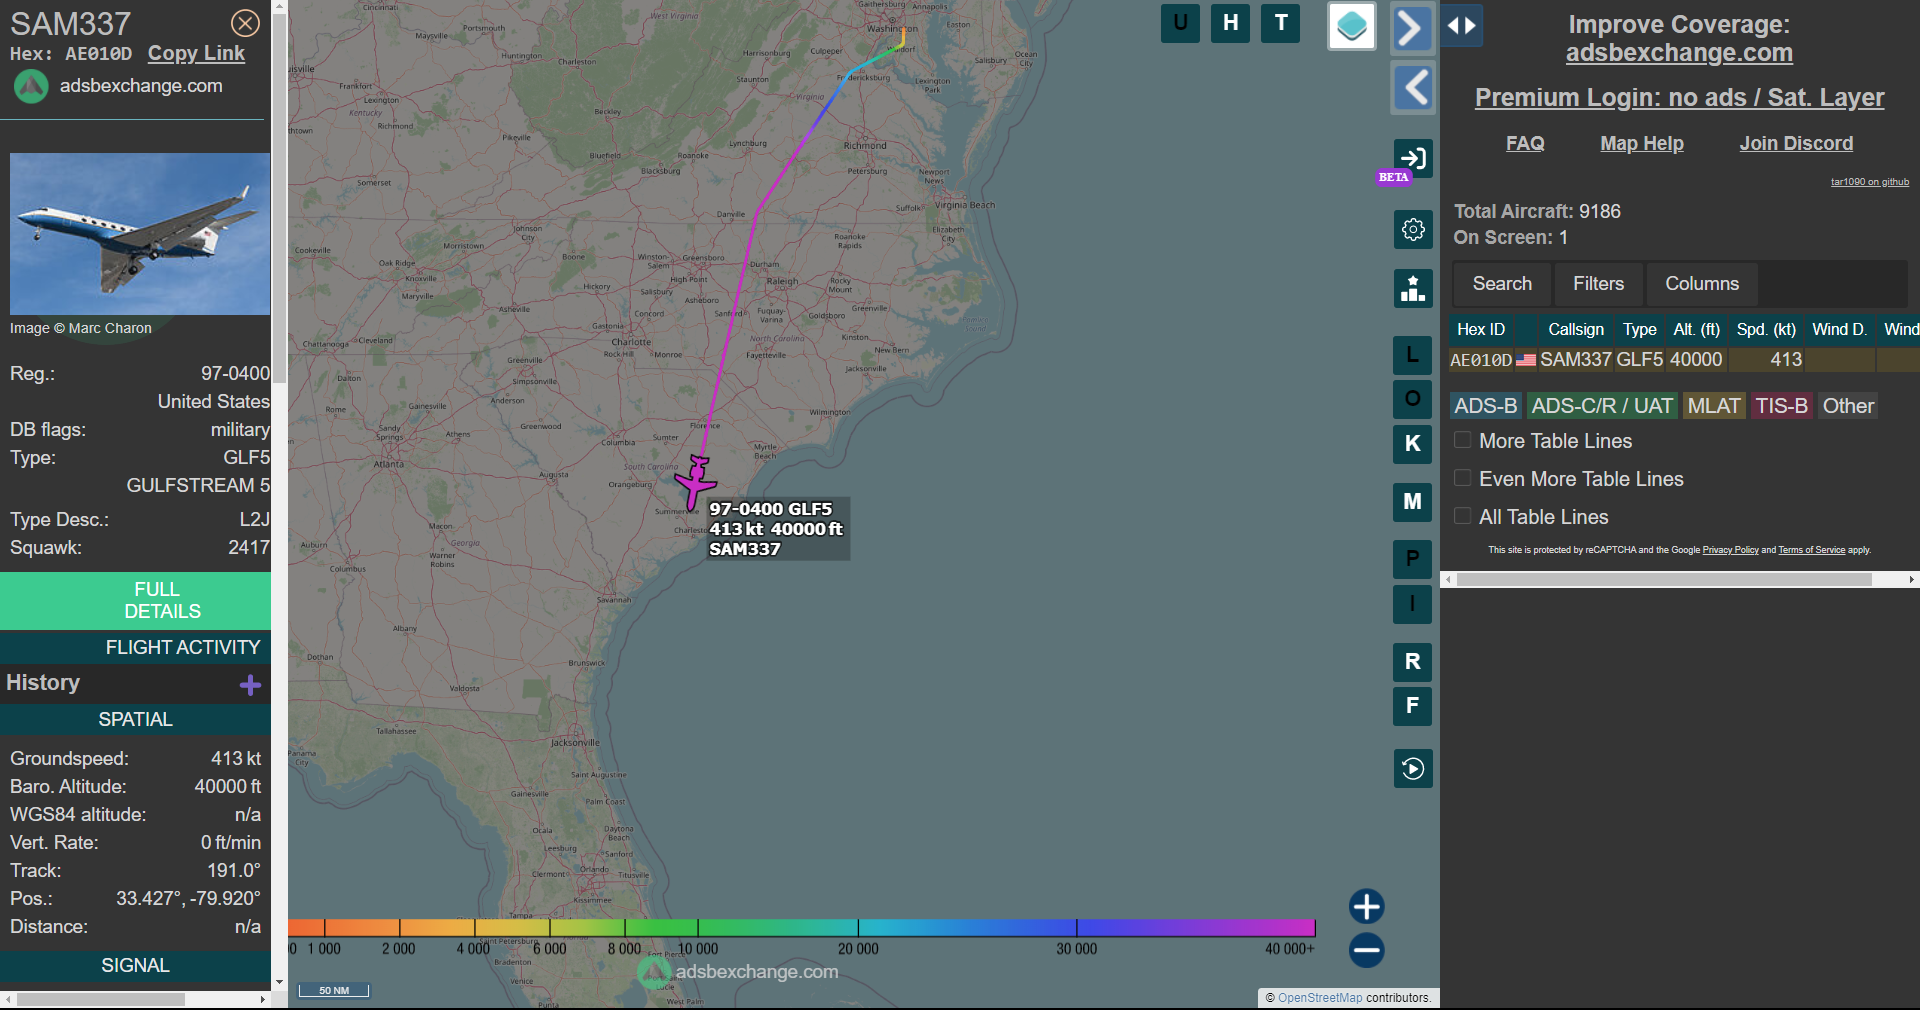The height and width of the screenshot is (1010, 1920).
Task: Enable More Table Lines checkbox
Action: pos(1462,440)
